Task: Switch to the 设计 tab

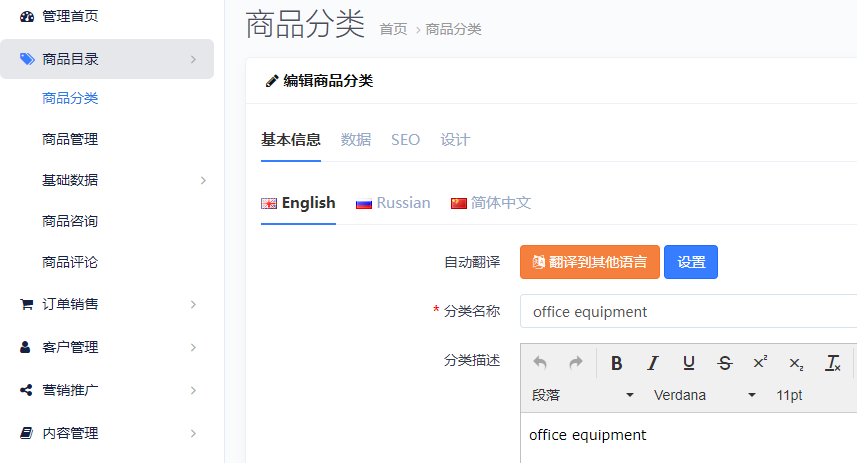Action: point(455,140)
